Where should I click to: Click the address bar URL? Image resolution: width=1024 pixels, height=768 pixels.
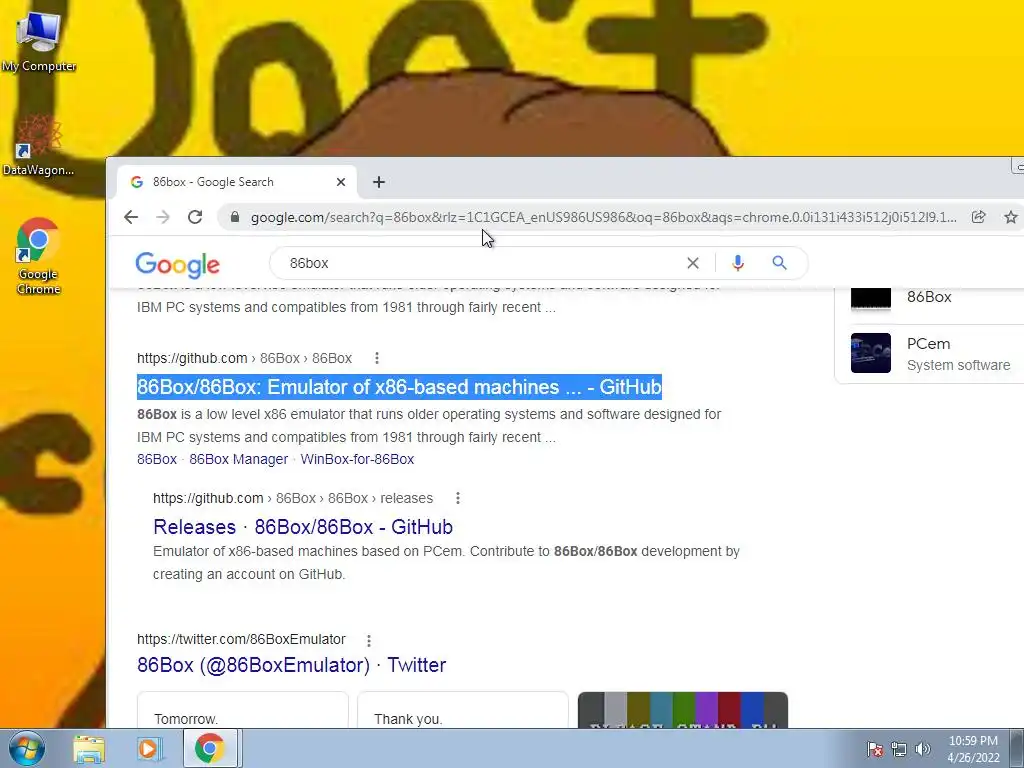[x=603, y=217]
